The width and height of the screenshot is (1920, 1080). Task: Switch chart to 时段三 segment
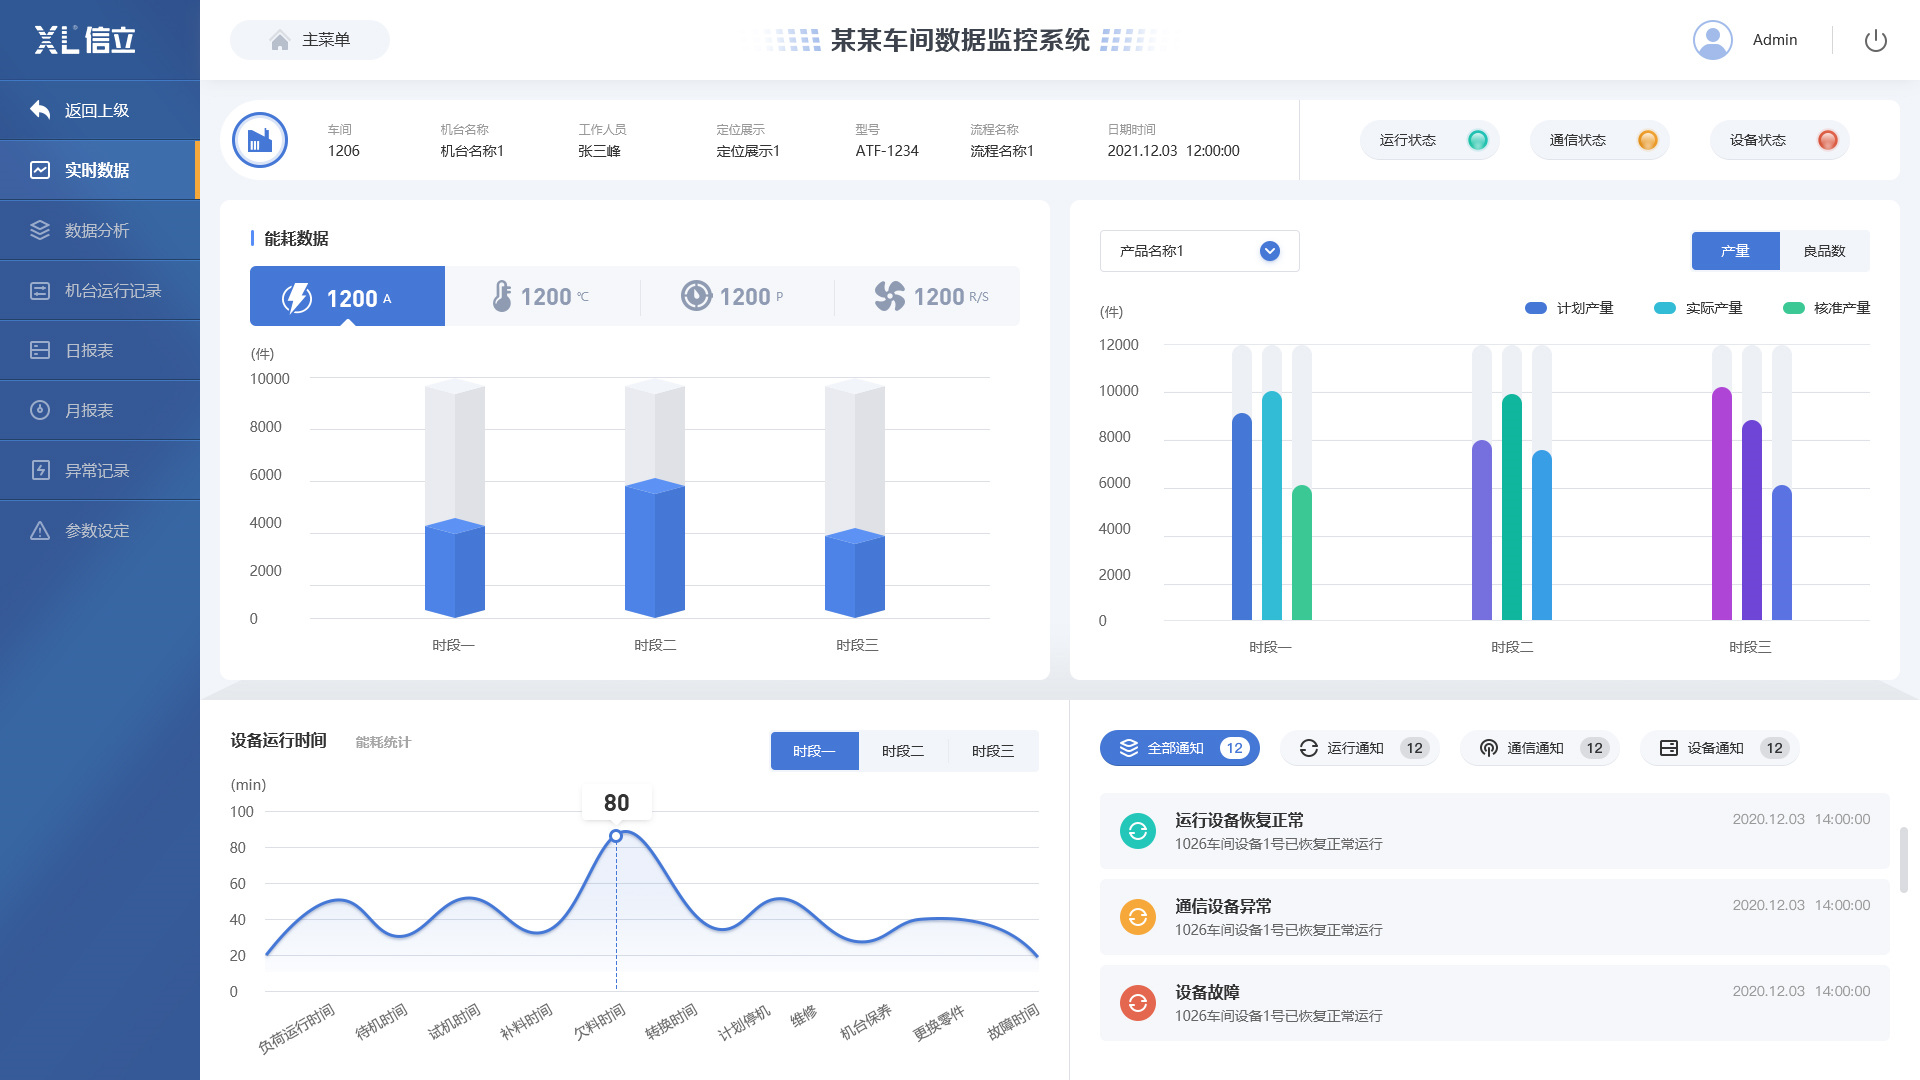pyautogui.click(x=993, y=751)
